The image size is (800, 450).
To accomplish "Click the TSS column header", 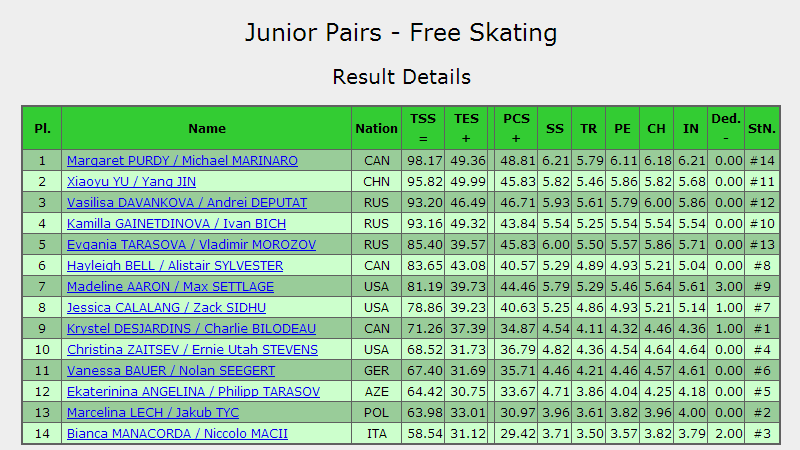I will [423, 128].
